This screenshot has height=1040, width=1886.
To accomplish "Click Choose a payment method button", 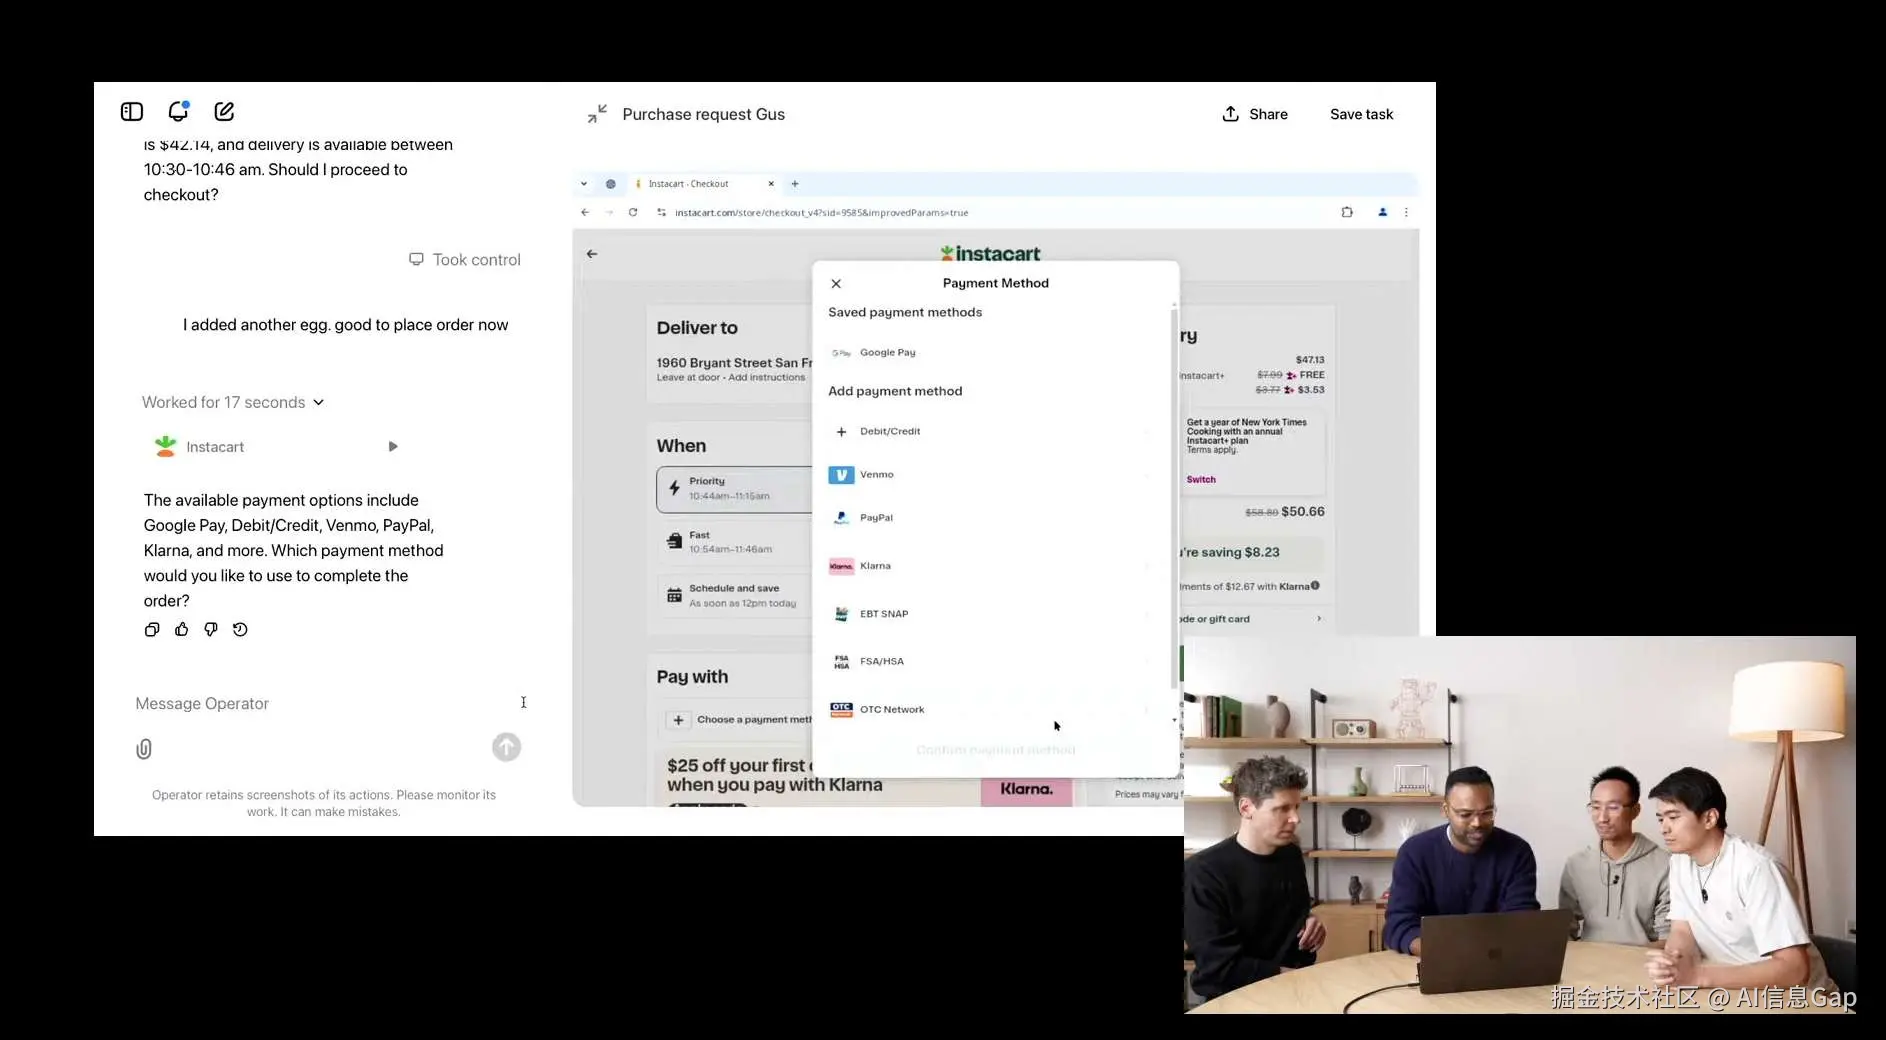I will [740, 720].
